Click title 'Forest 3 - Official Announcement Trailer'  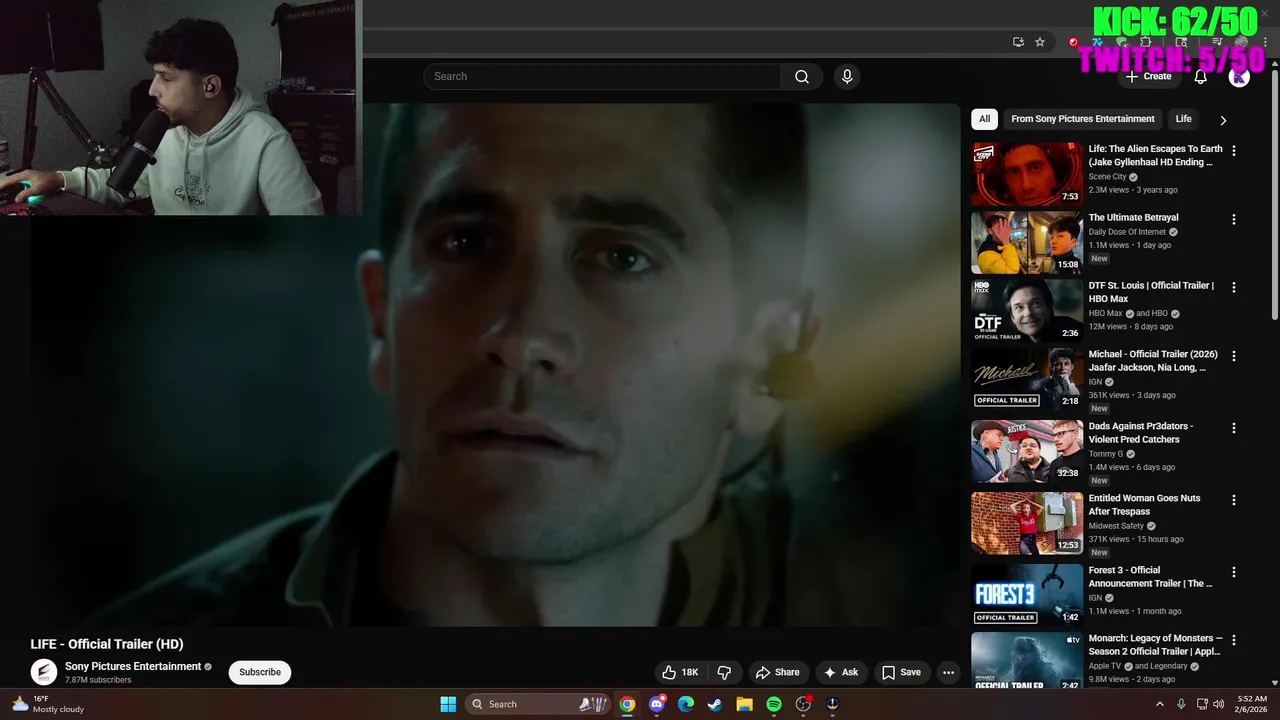[1151, 577]
